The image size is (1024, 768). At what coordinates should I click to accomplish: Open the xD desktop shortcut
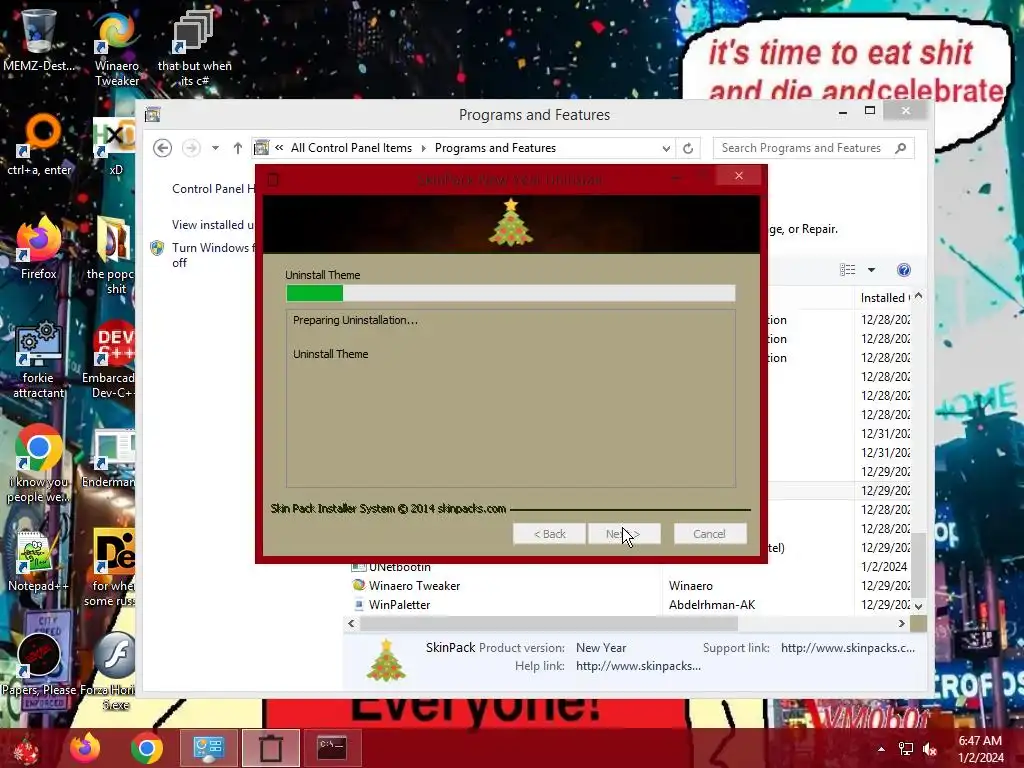[115, 146]
